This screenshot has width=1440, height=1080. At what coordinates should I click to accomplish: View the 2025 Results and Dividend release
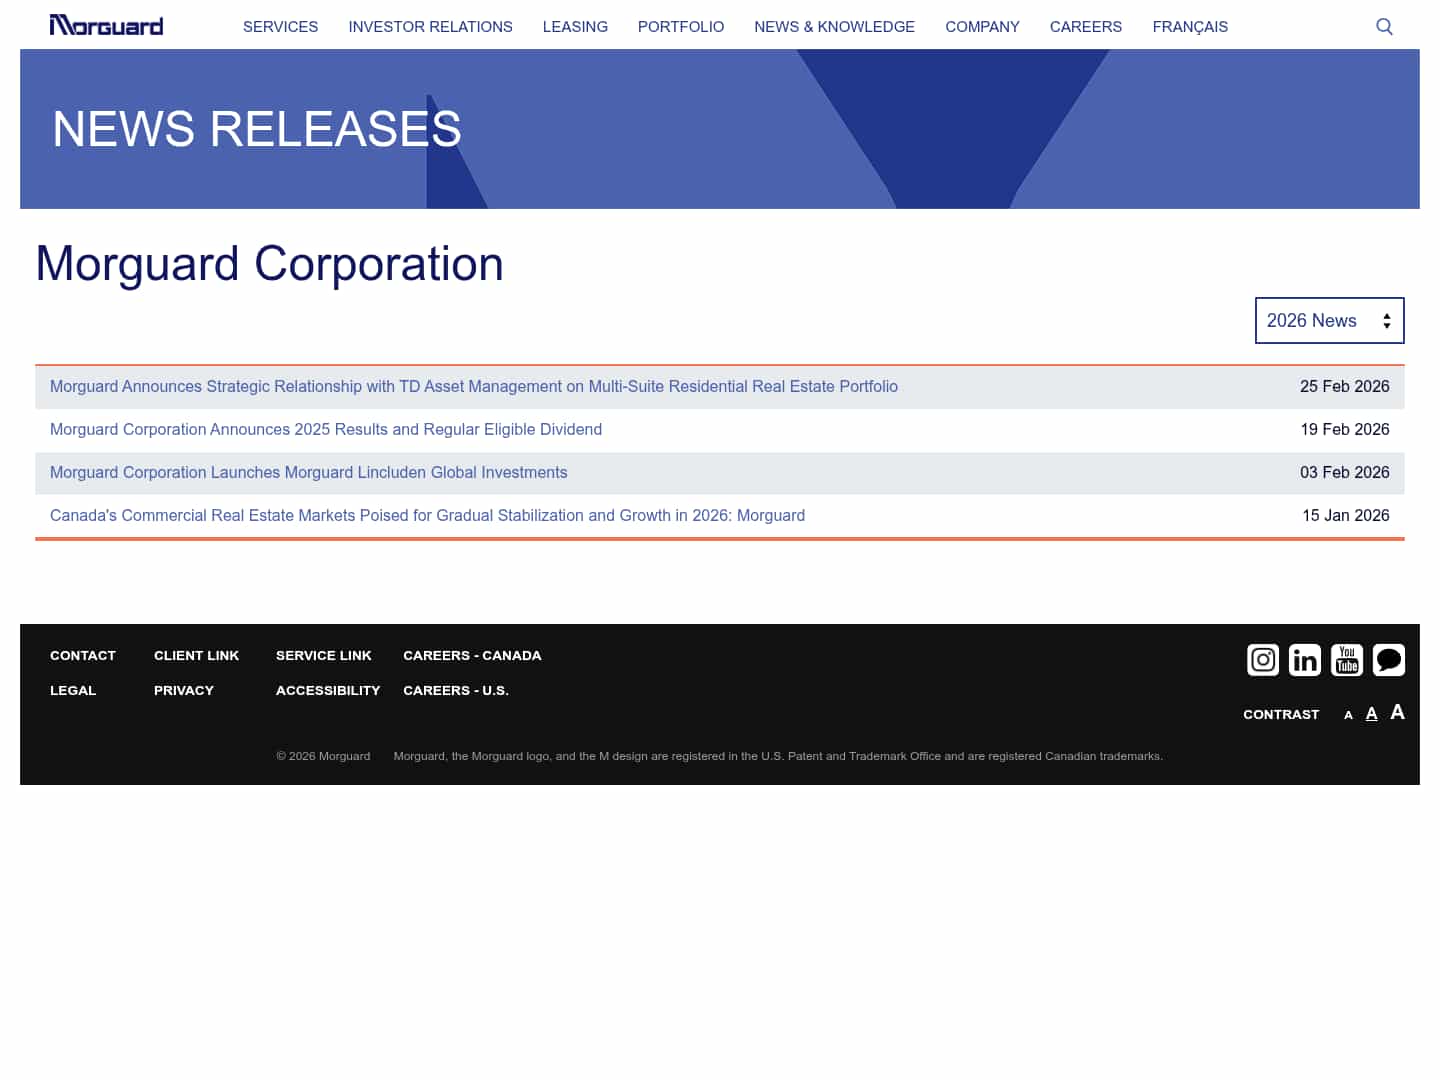(326, 429)
